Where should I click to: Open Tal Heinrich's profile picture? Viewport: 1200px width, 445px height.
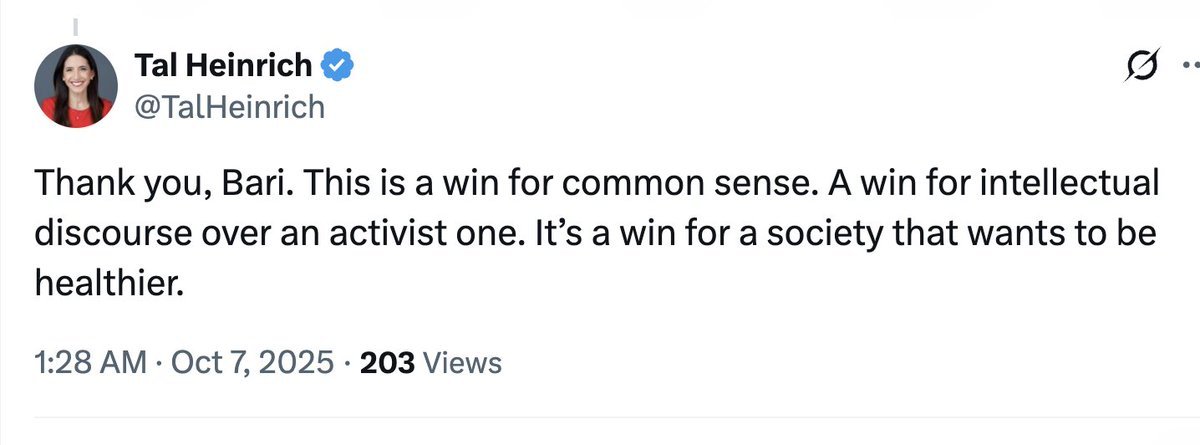click(x=76, y=86)
